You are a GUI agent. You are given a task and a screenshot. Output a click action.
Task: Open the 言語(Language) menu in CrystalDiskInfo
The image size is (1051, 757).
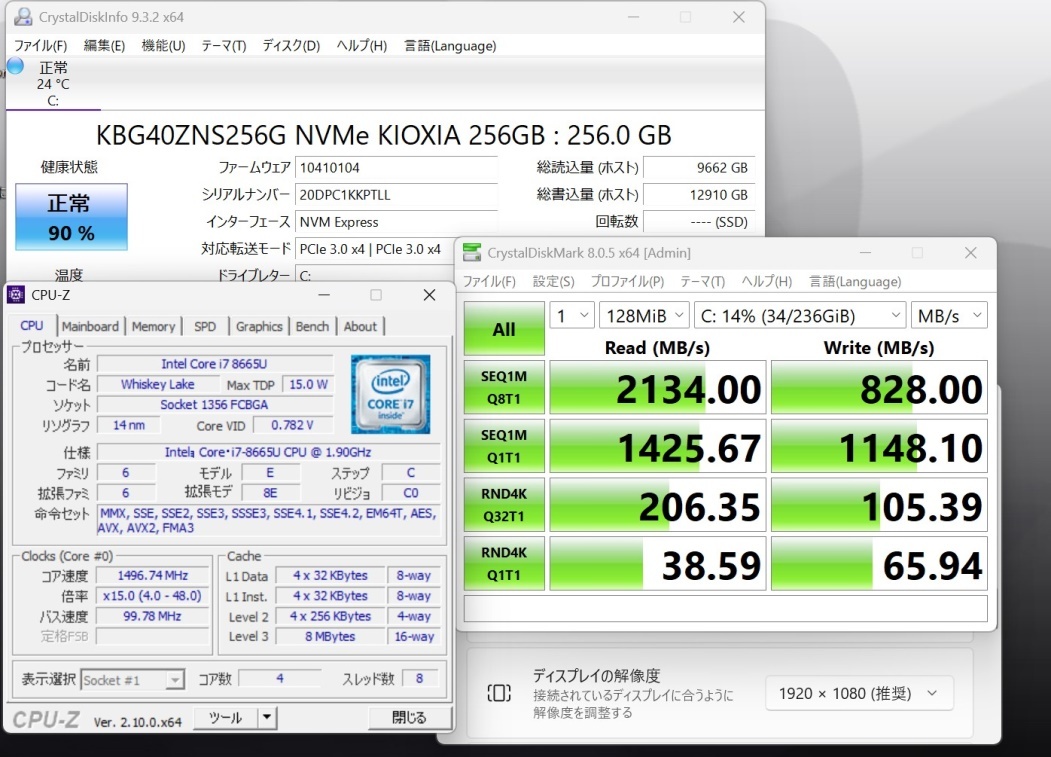coord(450,46)
